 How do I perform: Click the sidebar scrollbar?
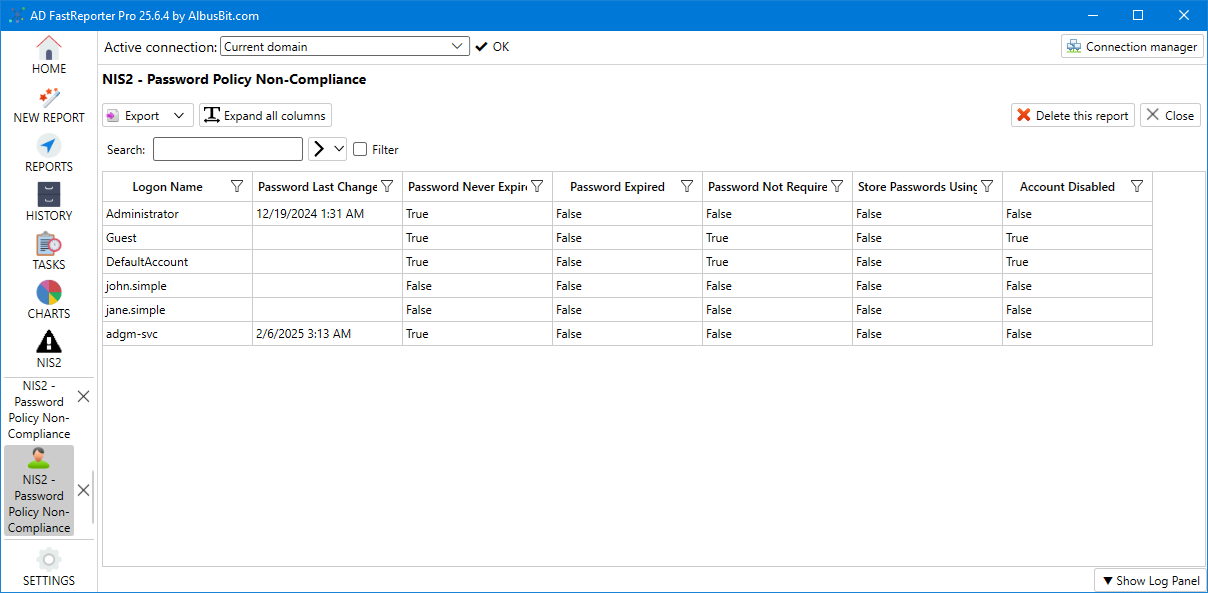click(x=94, y=497)
